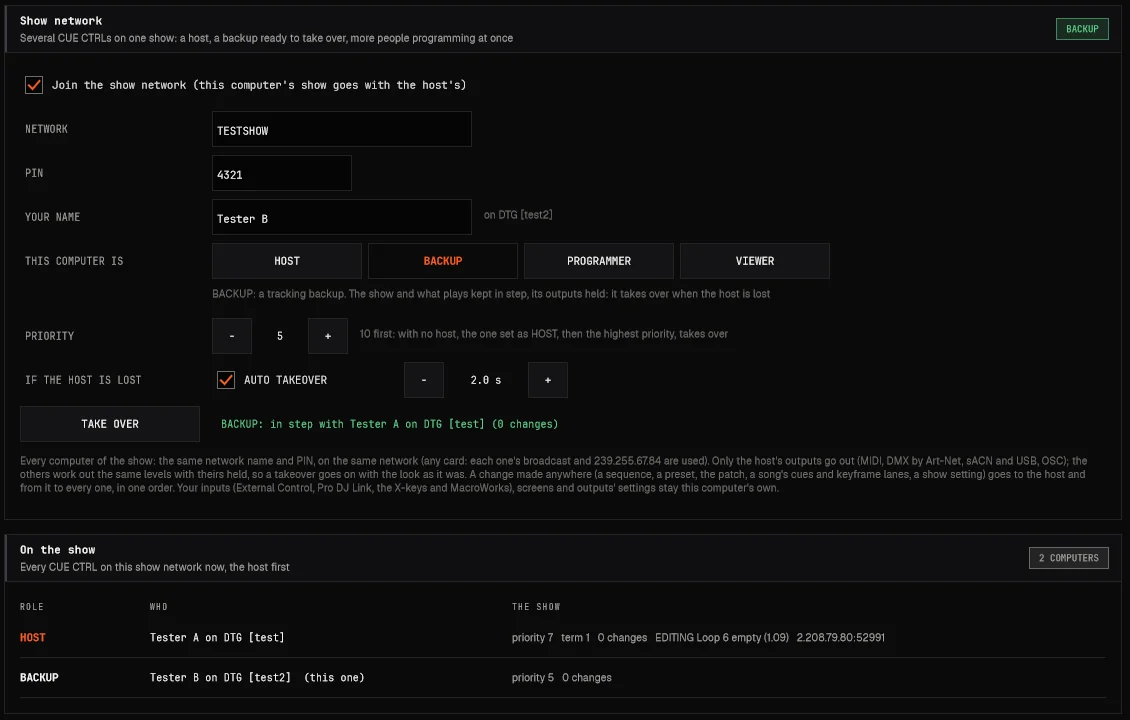This screenshot has height=720, width=1130.
Task: Focus the YOUR NAME field Tester B
Action: pyautogui.click(x=342, y=217)
